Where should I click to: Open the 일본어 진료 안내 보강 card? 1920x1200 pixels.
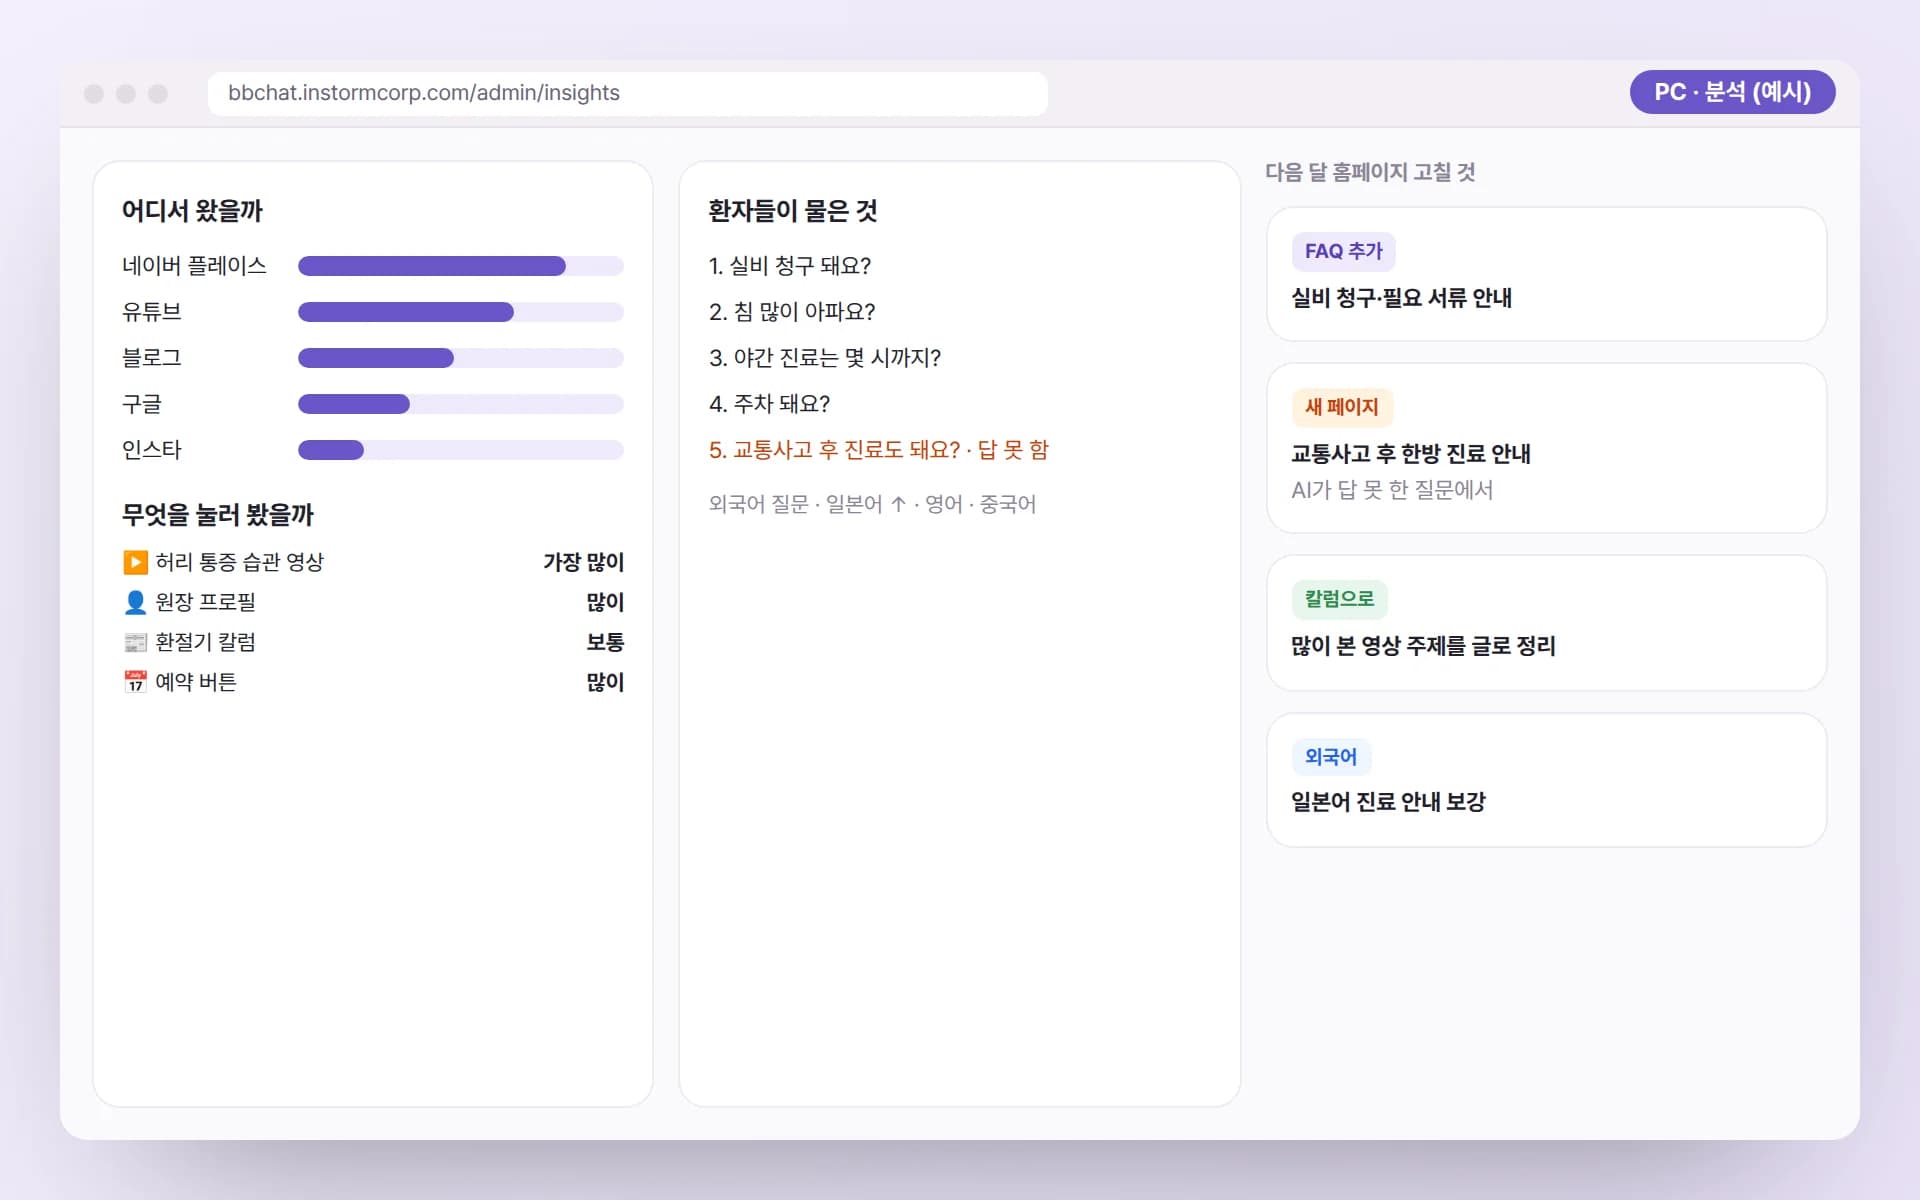[1546, 780]
